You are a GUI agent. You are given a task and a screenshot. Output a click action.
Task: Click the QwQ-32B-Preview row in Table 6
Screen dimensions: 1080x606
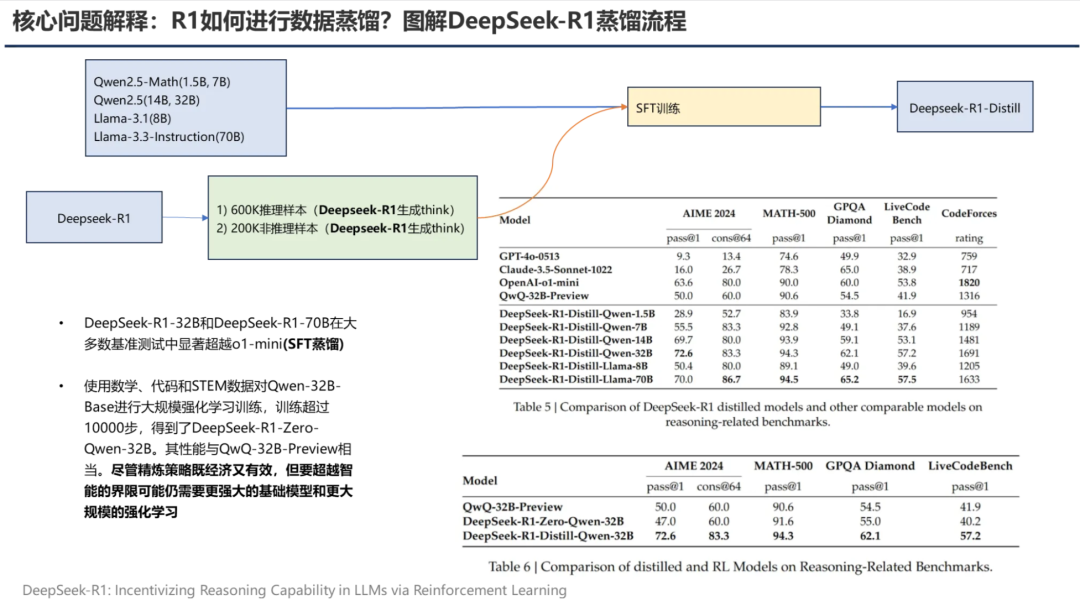[x=700, y=507]
